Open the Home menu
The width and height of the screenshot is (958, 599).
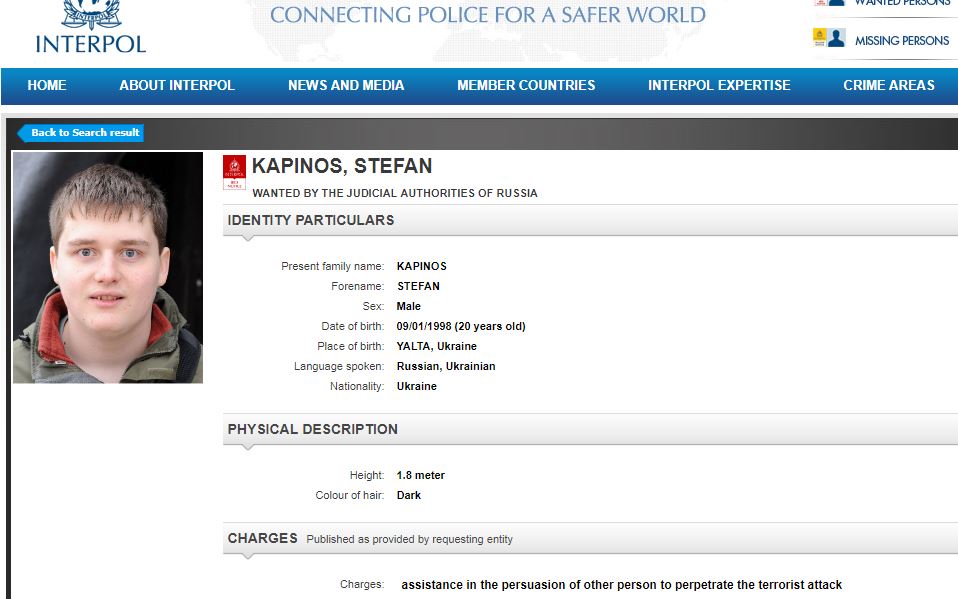point(47,86)
